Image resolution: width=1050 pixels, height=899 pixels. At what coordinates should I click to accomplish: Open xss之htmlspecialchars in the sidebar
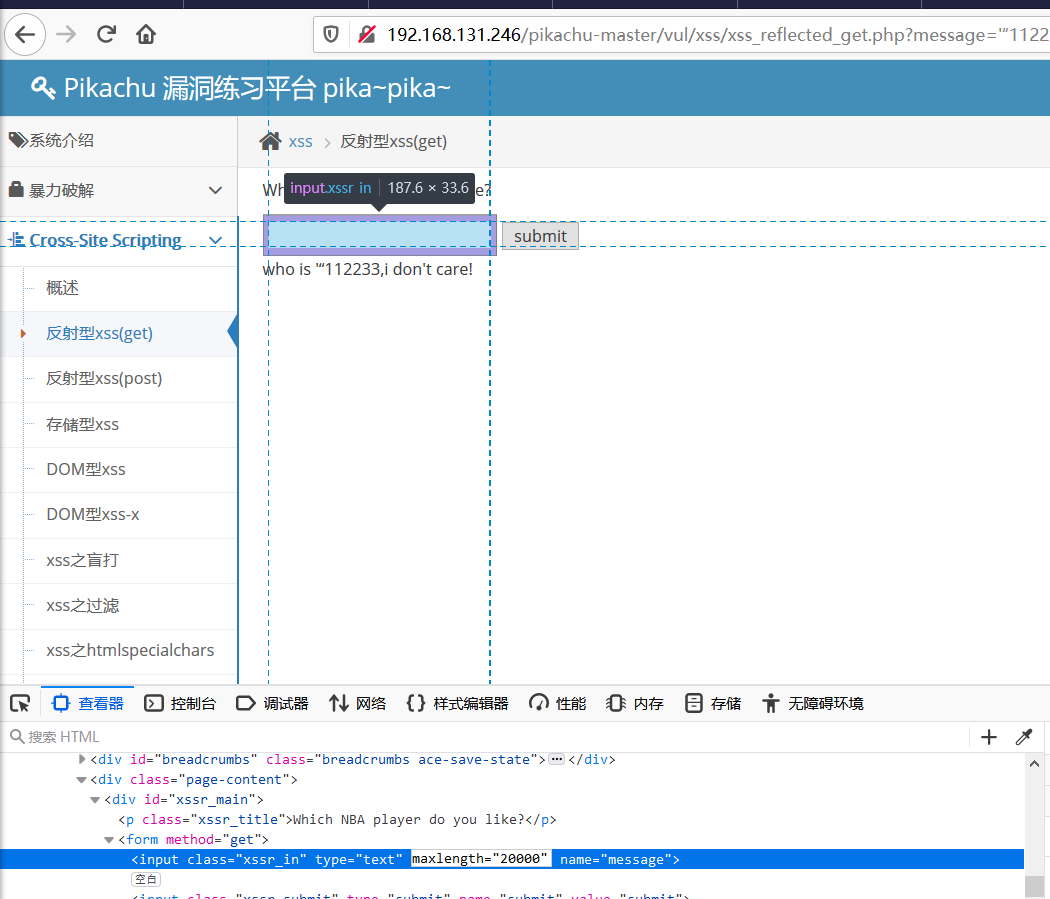[130, 651]
